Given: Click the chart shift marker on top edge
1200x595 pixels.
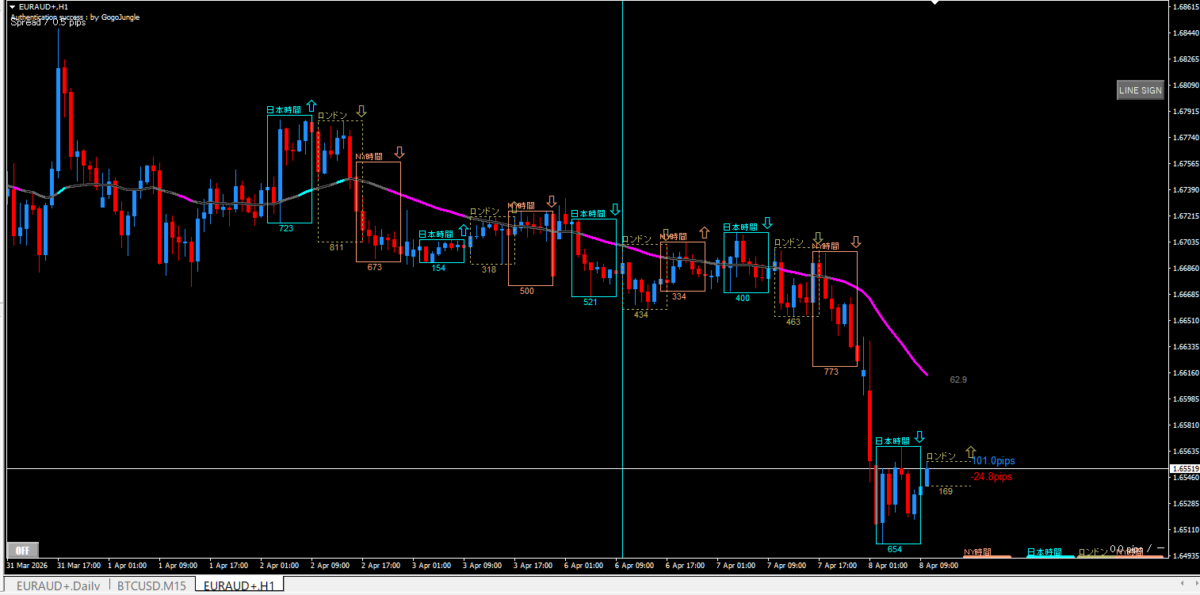Looking at the screenshot, I should click(934, 3).
